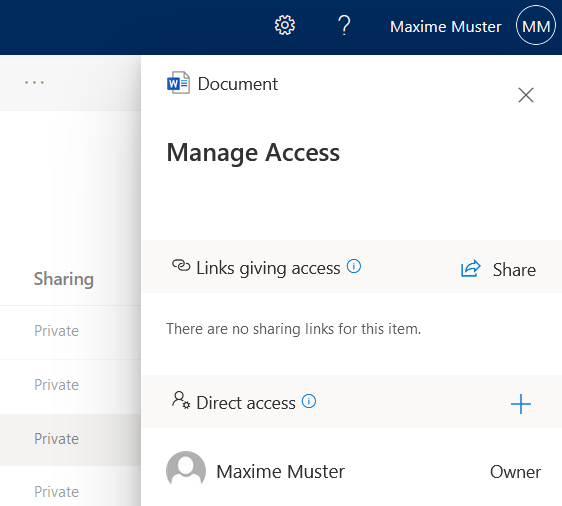Click the Sharing column header
Viewport: 562px width, 506px height.
[x=64, y=279]
